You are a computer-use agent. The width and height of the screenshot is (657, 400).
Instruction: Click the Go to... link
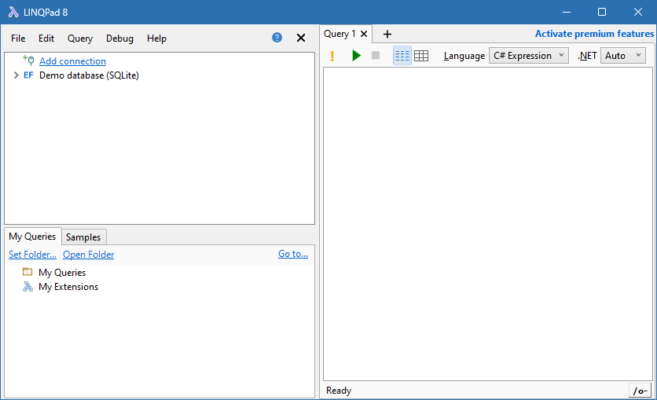pos(293,254)
